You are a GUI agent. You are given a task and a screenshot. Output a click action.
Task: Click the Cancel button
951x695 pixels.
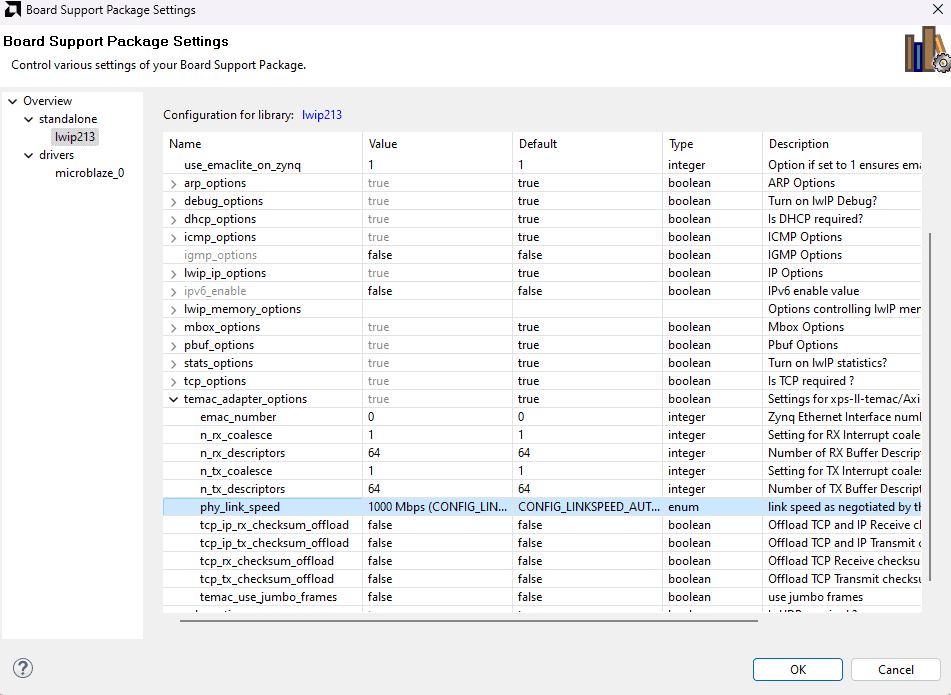click(x=895, y=669)
